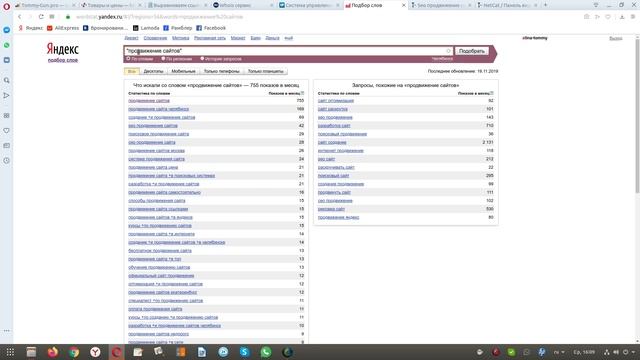Open Chrome from the taskbar
The height and width of the screenshot is (360, 640).
click(x=74, y=352)
